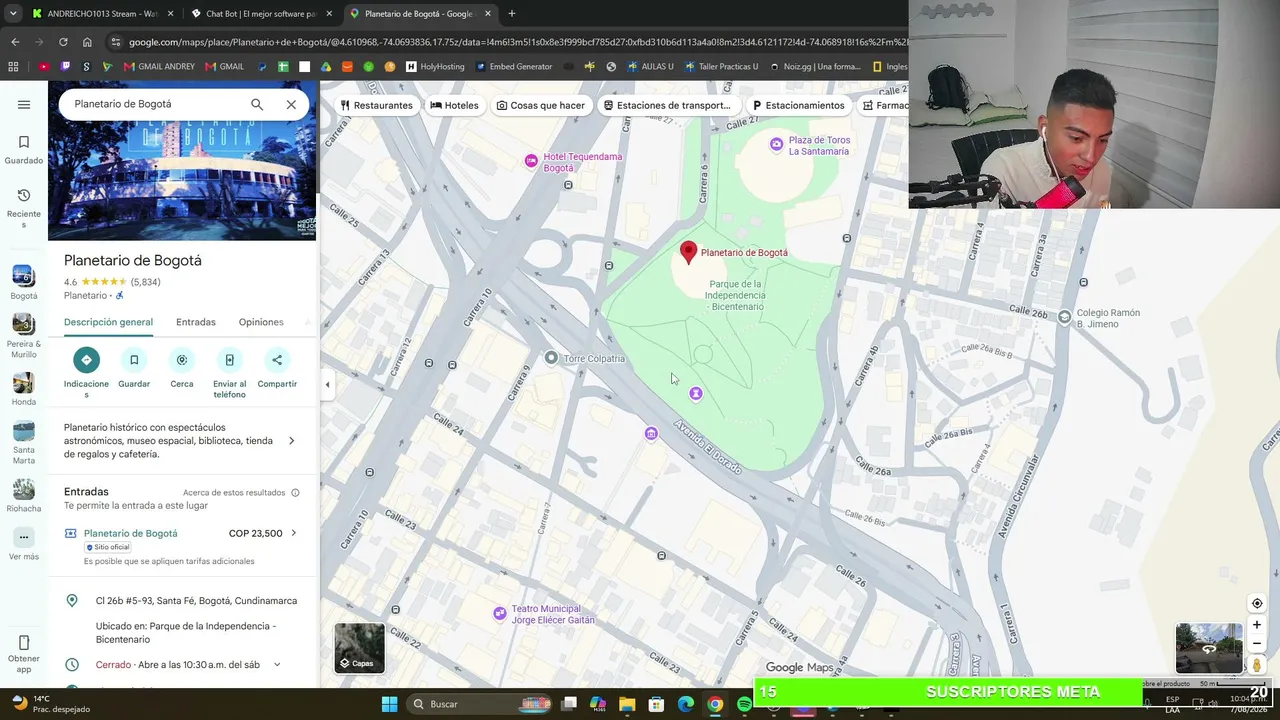Open Recientes history in sidebar
The width and height of the screenshot is (1280, 720).
(x=24, y=208)
